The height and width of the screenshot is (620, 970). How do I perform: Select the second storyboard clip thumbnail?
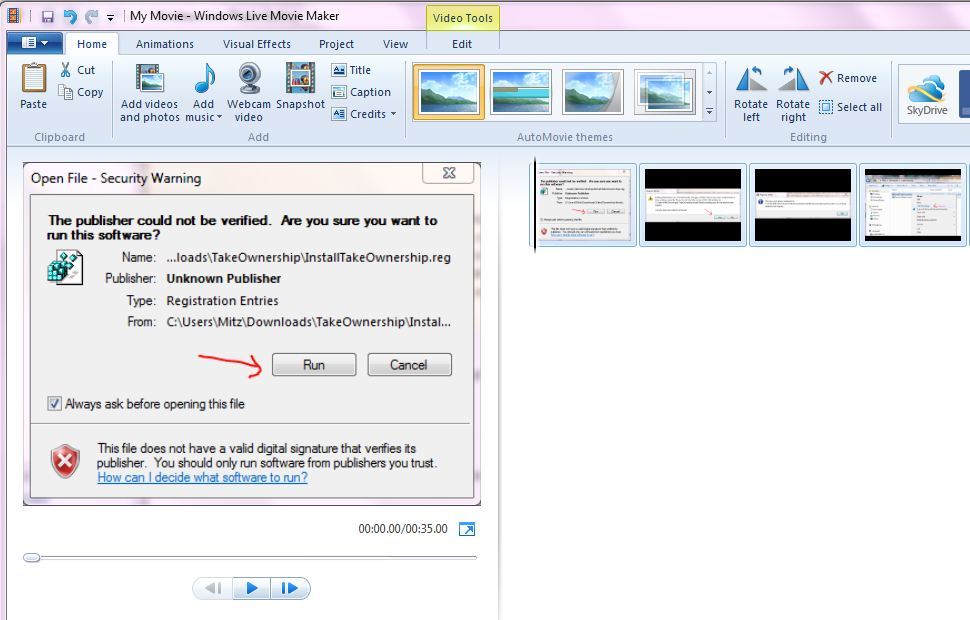693,205
